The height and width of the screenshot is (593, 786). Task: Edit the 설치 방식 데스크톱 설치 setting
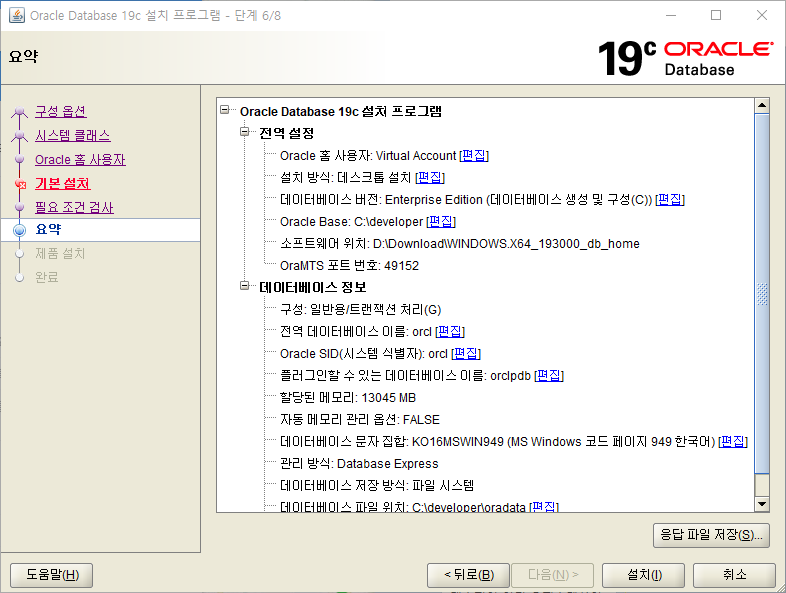[430, 177]
